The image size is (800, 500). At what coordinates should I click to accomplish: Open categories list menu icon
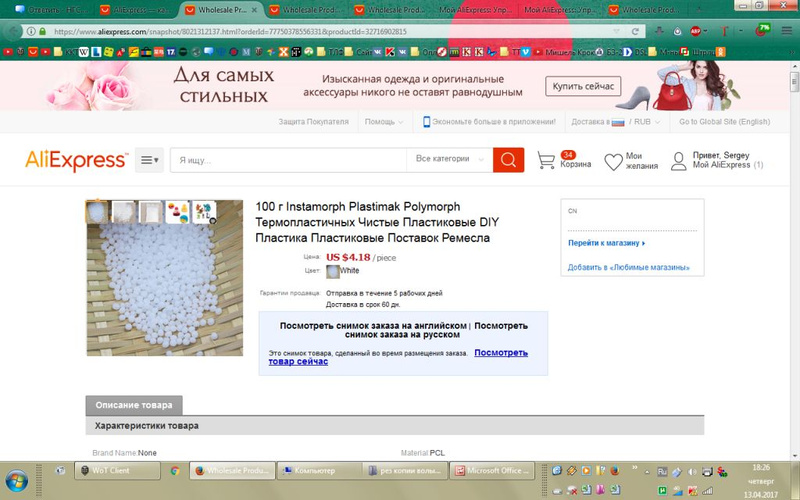pos(149,160)
